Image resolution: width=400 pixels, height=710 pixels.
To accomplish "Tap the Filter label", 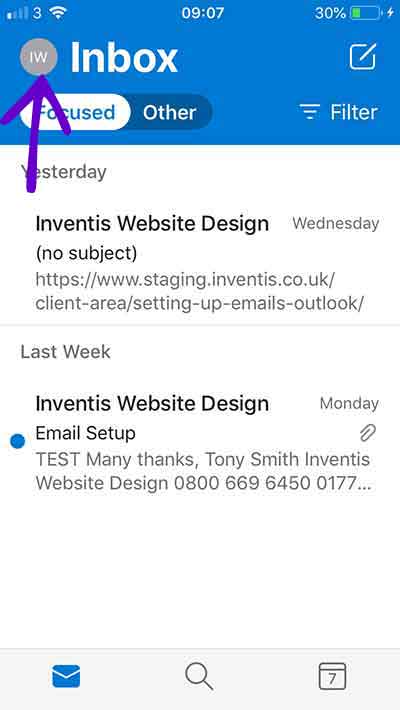I will point(354,112).
